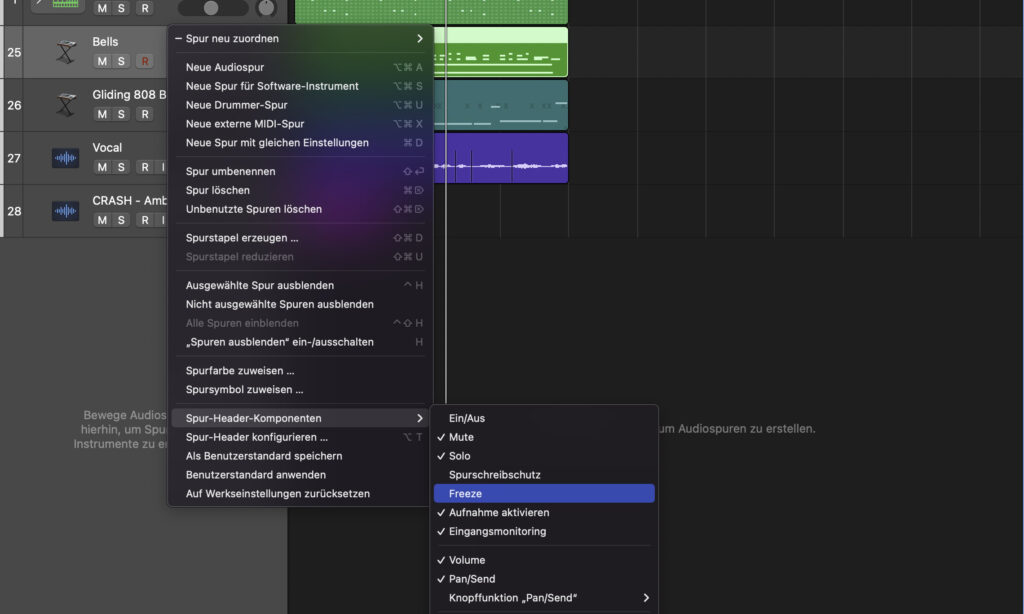Toggle "„Spuren ausblenden“ ein-/ausschalten" entry
The height and width of the screenshot is (614, 1024).
300,342
